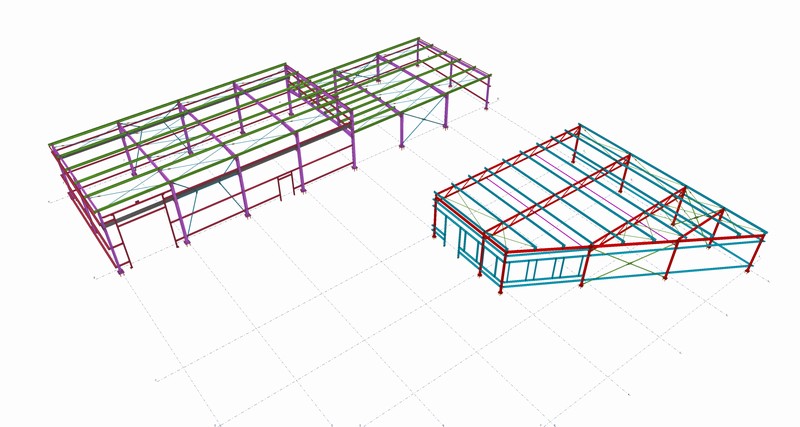Select the door frame opening in the left building wall
The height and width of the screenshot is (427, 800).
(x=285, y=184)
